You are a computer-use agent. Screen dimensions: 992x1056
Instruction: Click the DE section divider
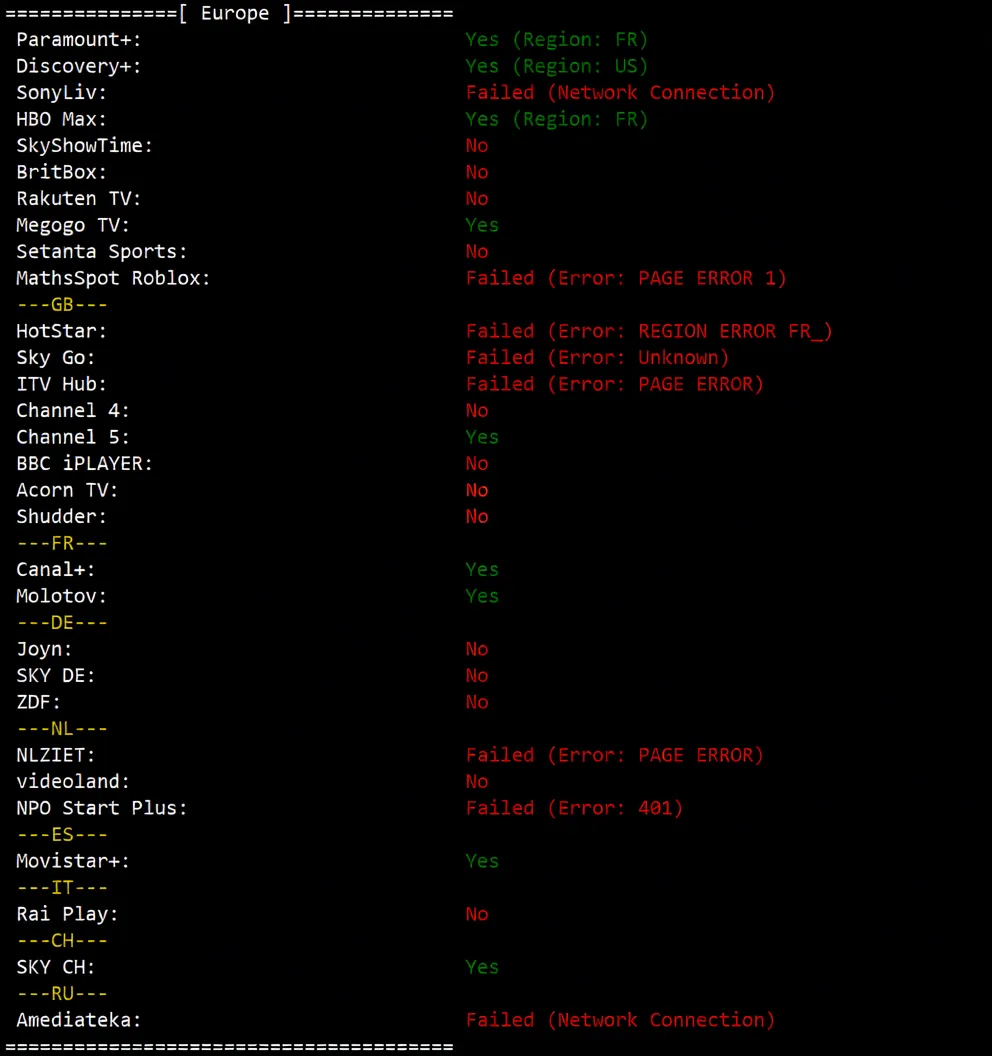coord(62,623)
